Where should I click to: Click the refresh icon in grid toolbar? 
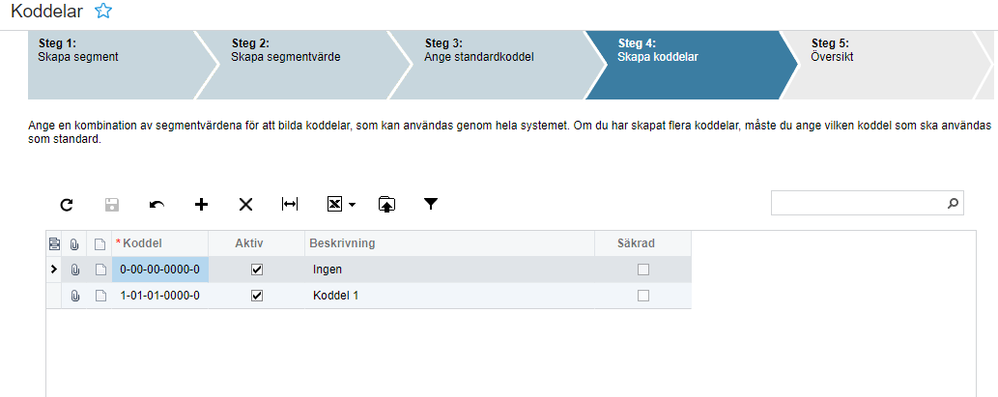(67, 204)
